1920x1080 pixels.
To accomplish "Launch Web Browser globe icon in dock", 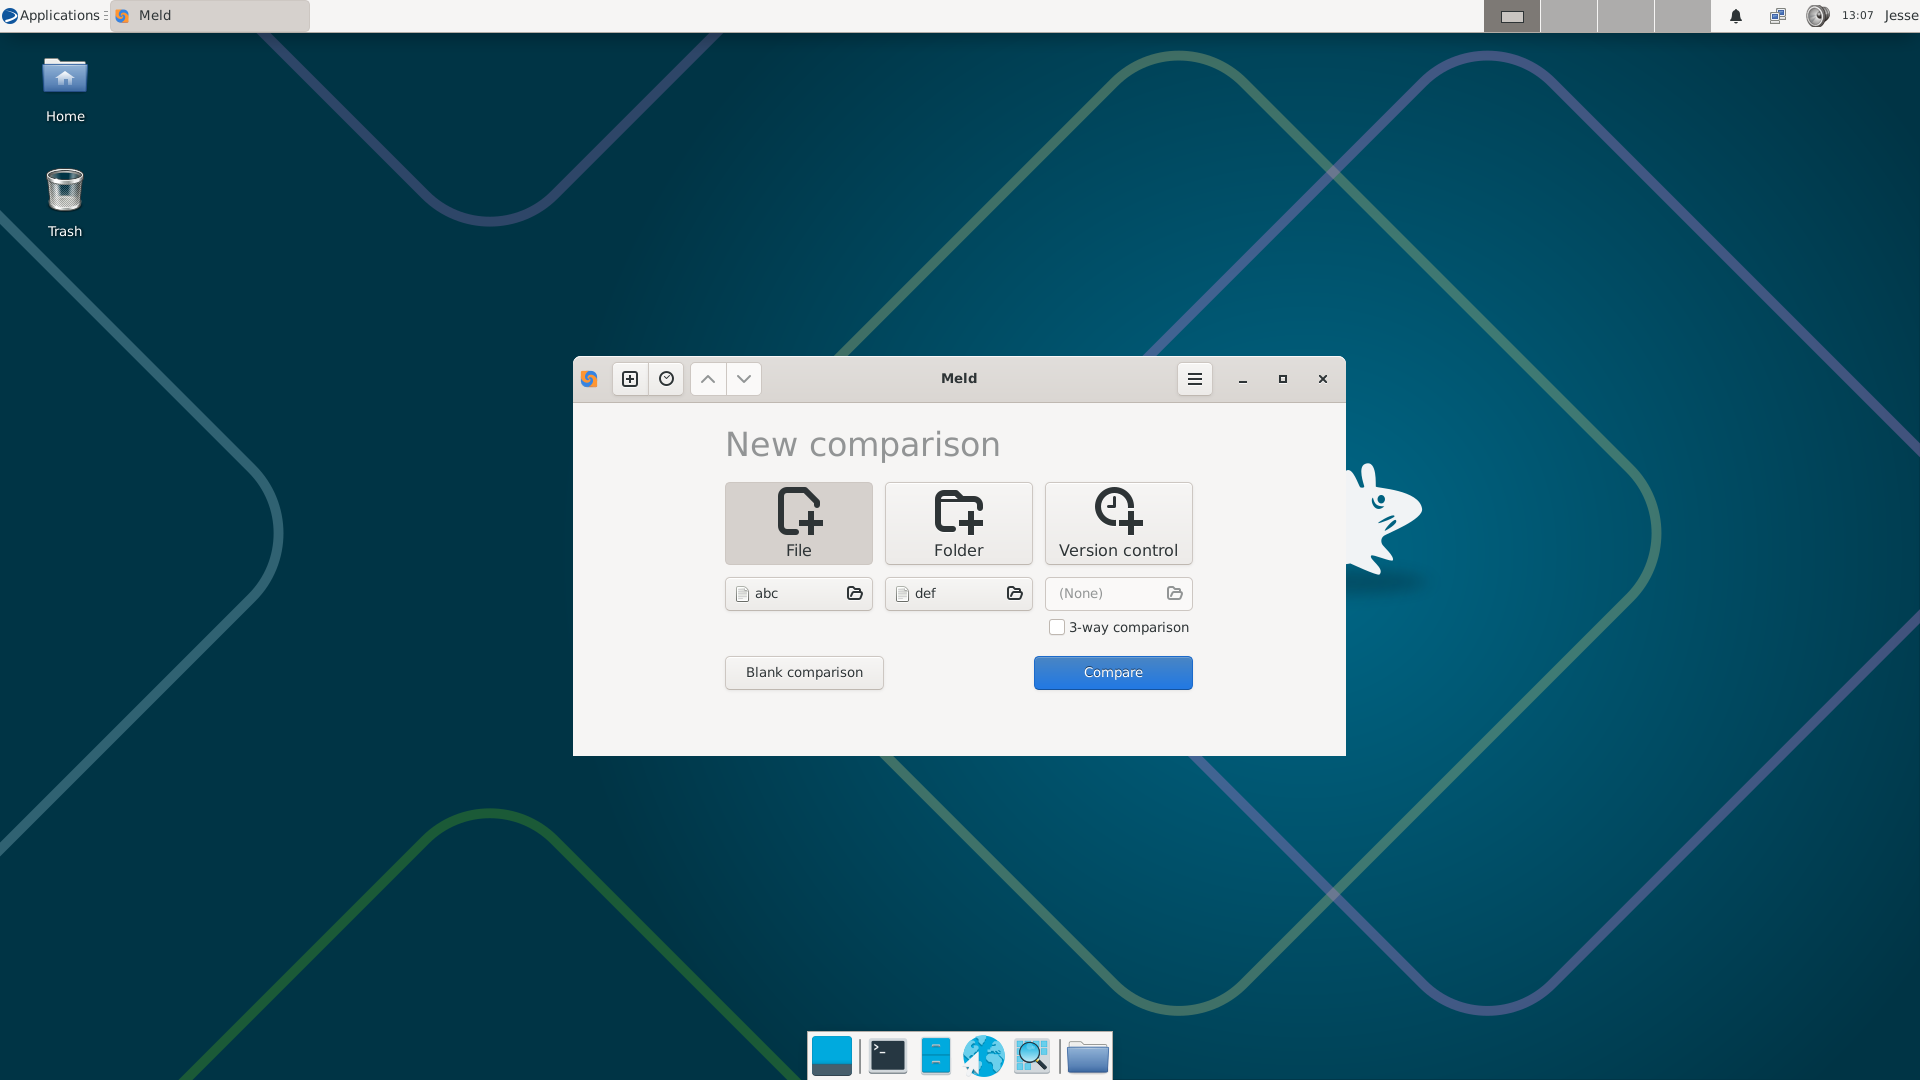I will (x=984, y=1056).
